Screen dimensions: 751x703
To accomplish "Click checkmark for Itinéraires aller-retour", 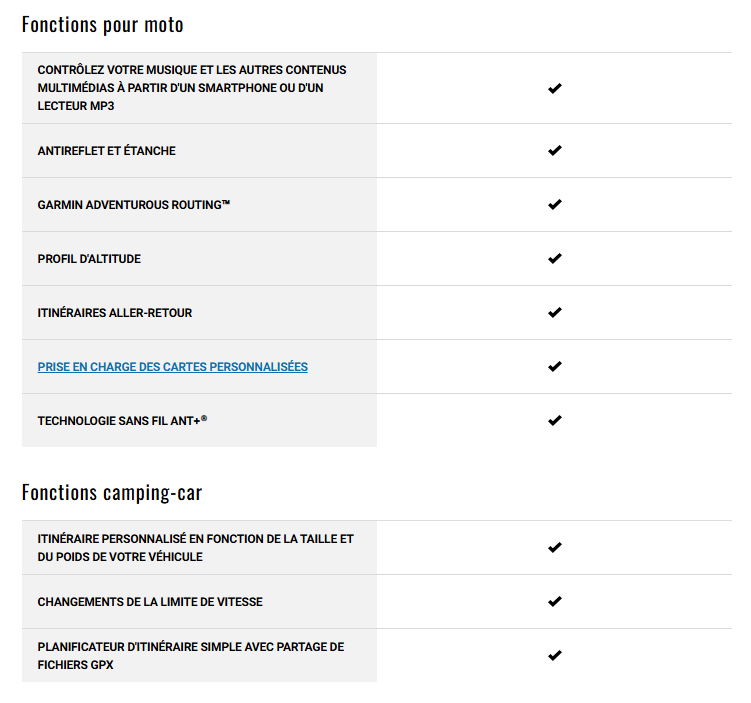I will coord(555,313).
